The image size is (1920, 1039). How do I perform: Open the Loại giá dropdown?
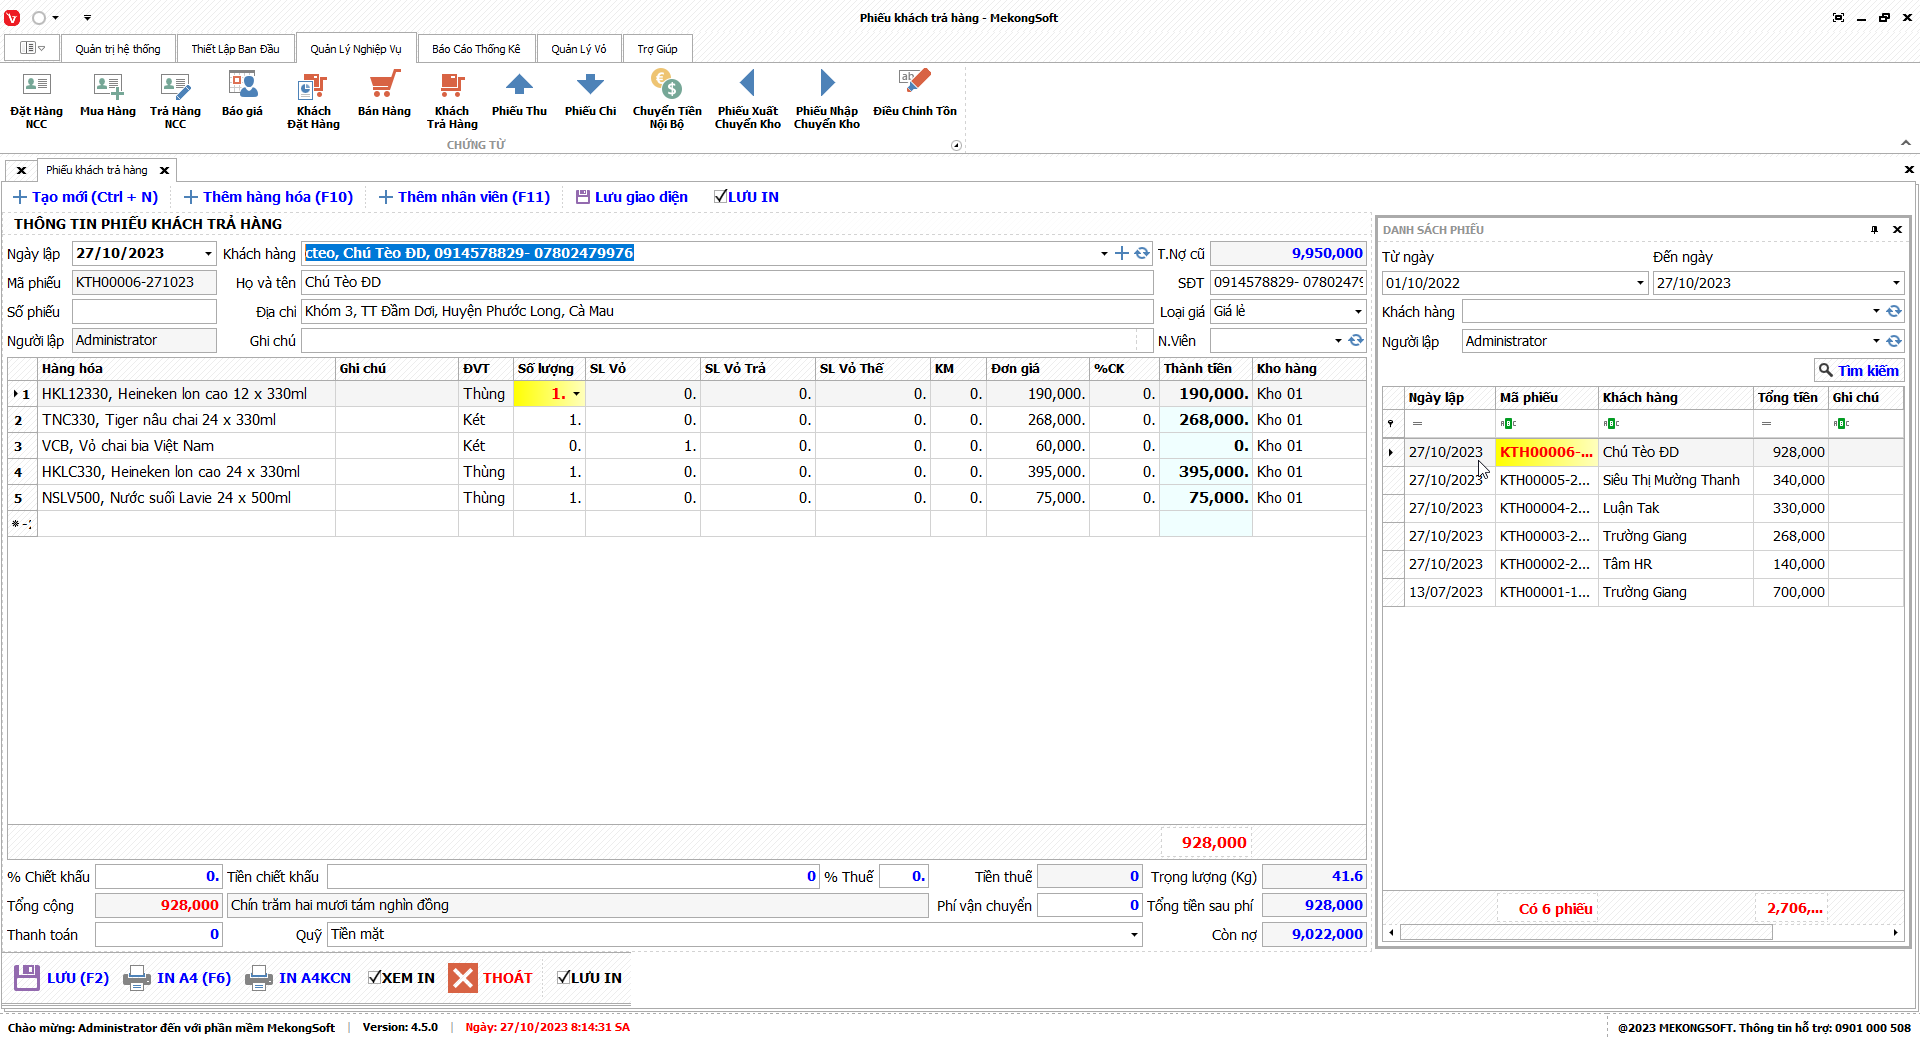1357,312
